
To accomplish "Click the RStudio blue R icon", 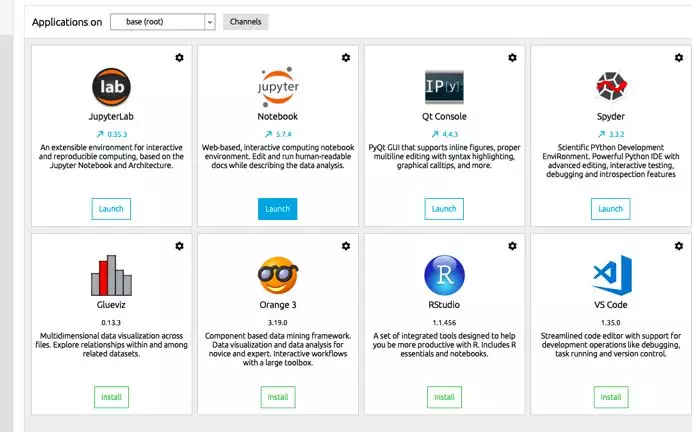I will [x=443, y=274].
